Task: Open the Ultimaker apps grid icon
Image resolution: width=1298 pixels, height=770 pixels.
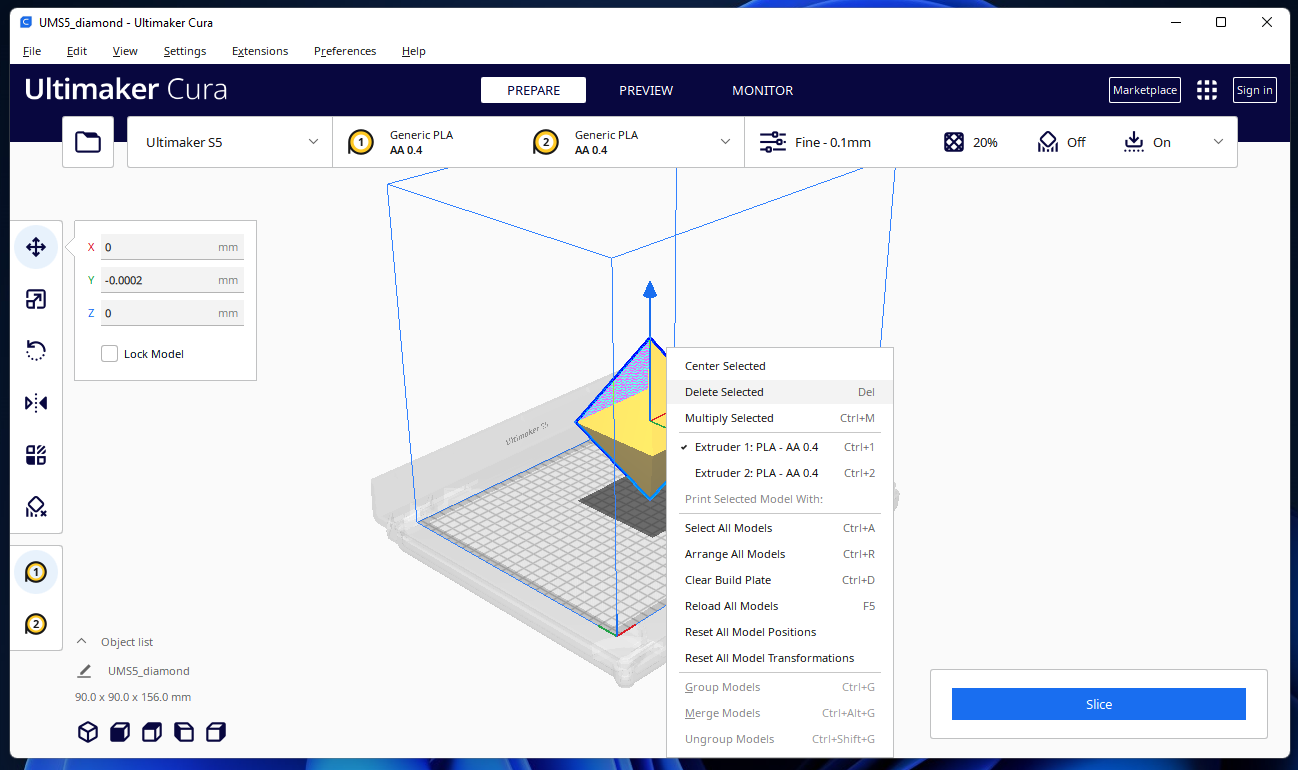Action: pyautogui.click(x=1207, y=90)
